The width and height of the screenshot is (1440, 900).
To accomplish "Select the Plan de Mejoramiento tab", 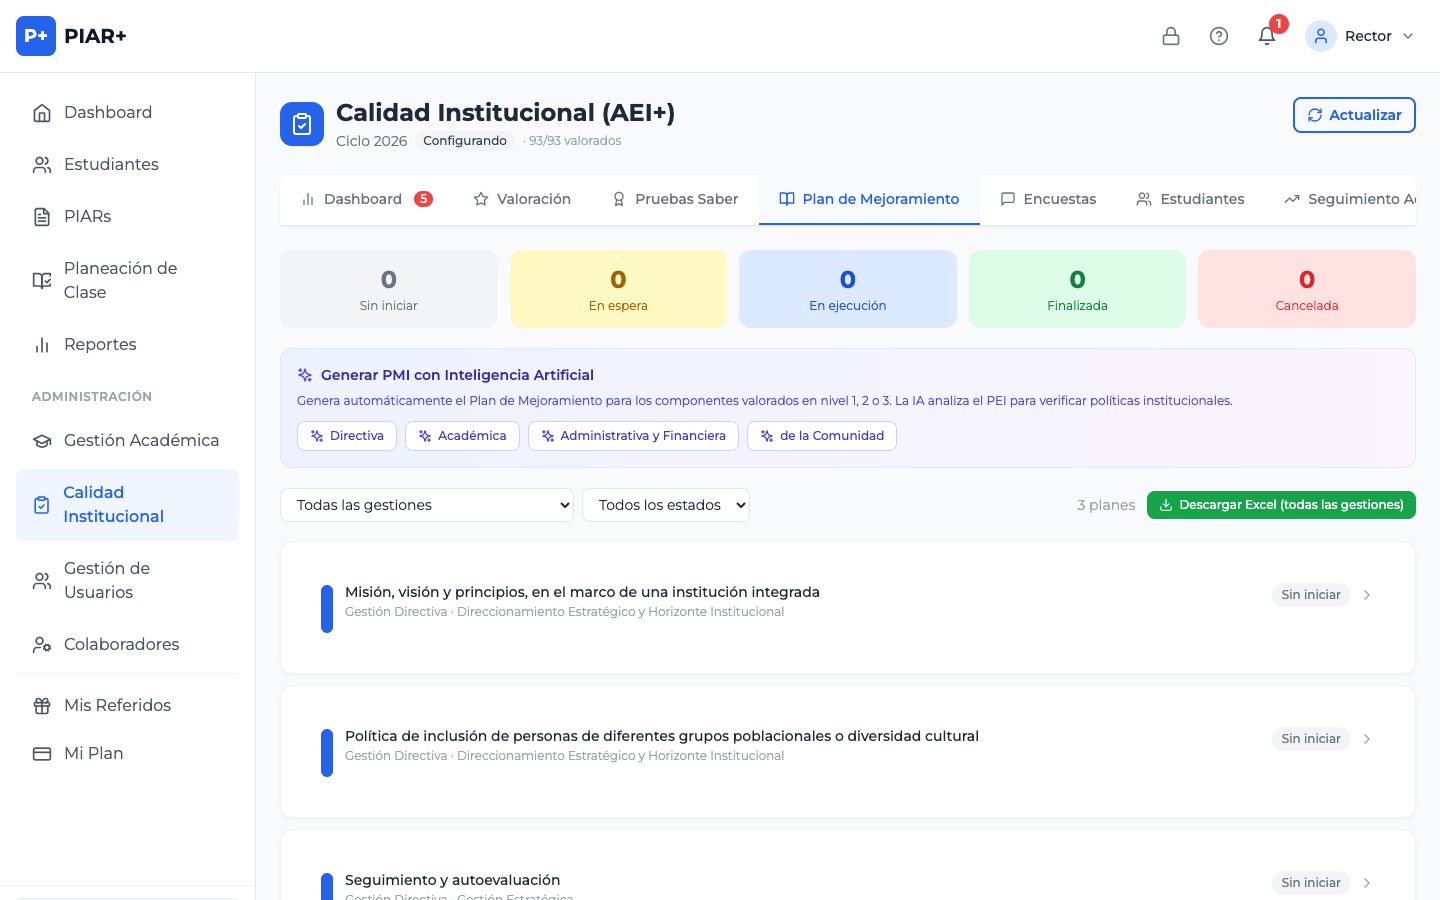I will (869, 199).
